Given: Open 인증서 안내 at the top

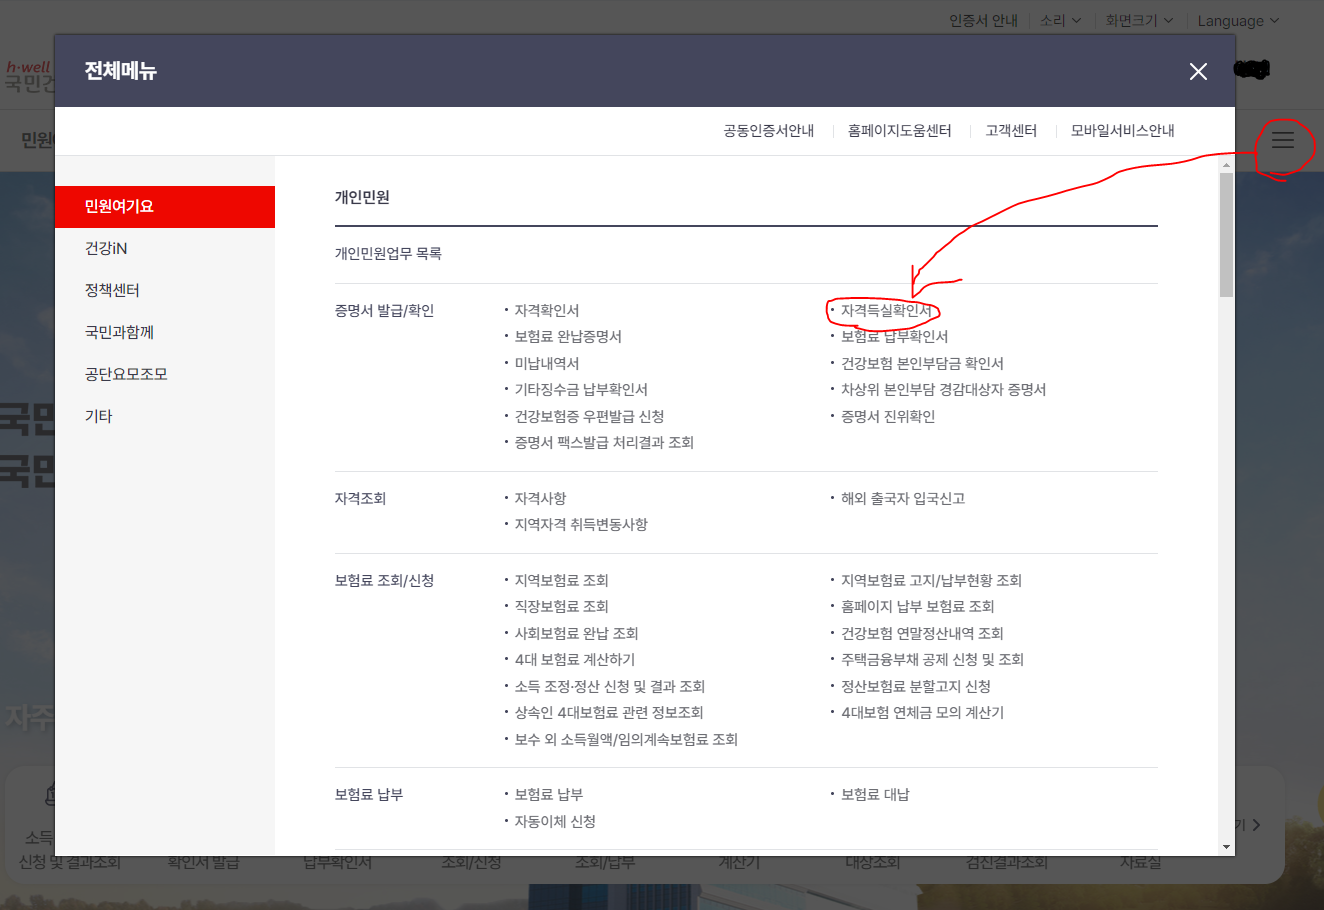Looking at the screenshot, I should tap(983, 20).
